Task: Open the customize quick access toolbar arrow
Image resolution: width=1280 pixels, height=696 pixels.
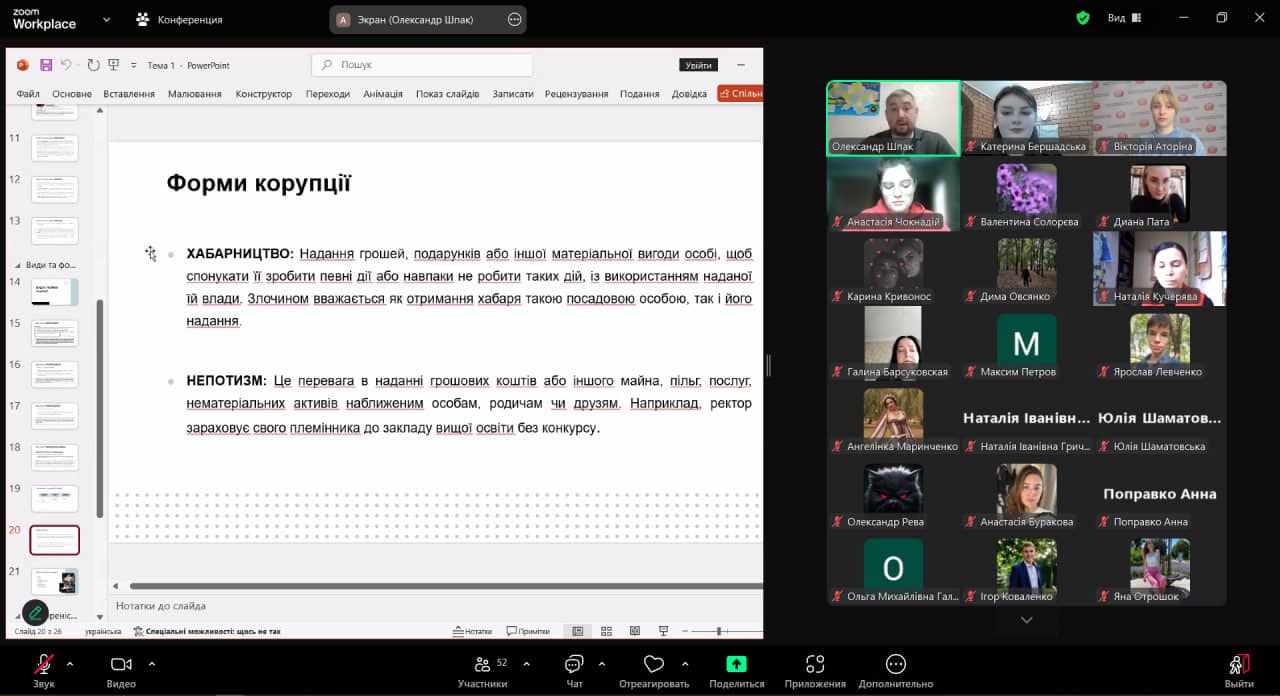Action: (x=133, y=65)
